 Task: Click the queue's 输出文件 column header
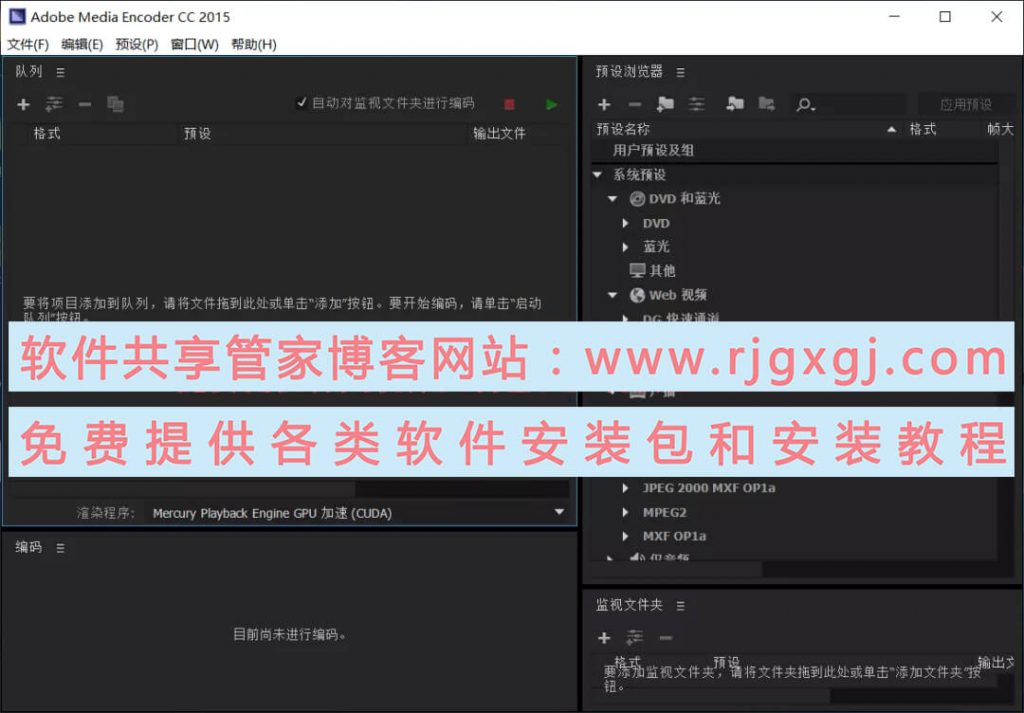coord(499,133)
